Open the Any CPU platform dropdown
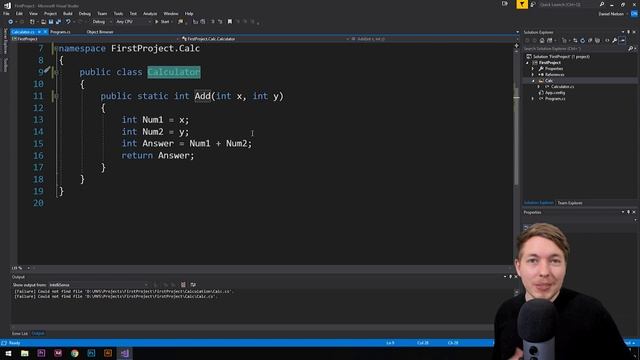Screen dimensions: 640x360 (133, 22)
